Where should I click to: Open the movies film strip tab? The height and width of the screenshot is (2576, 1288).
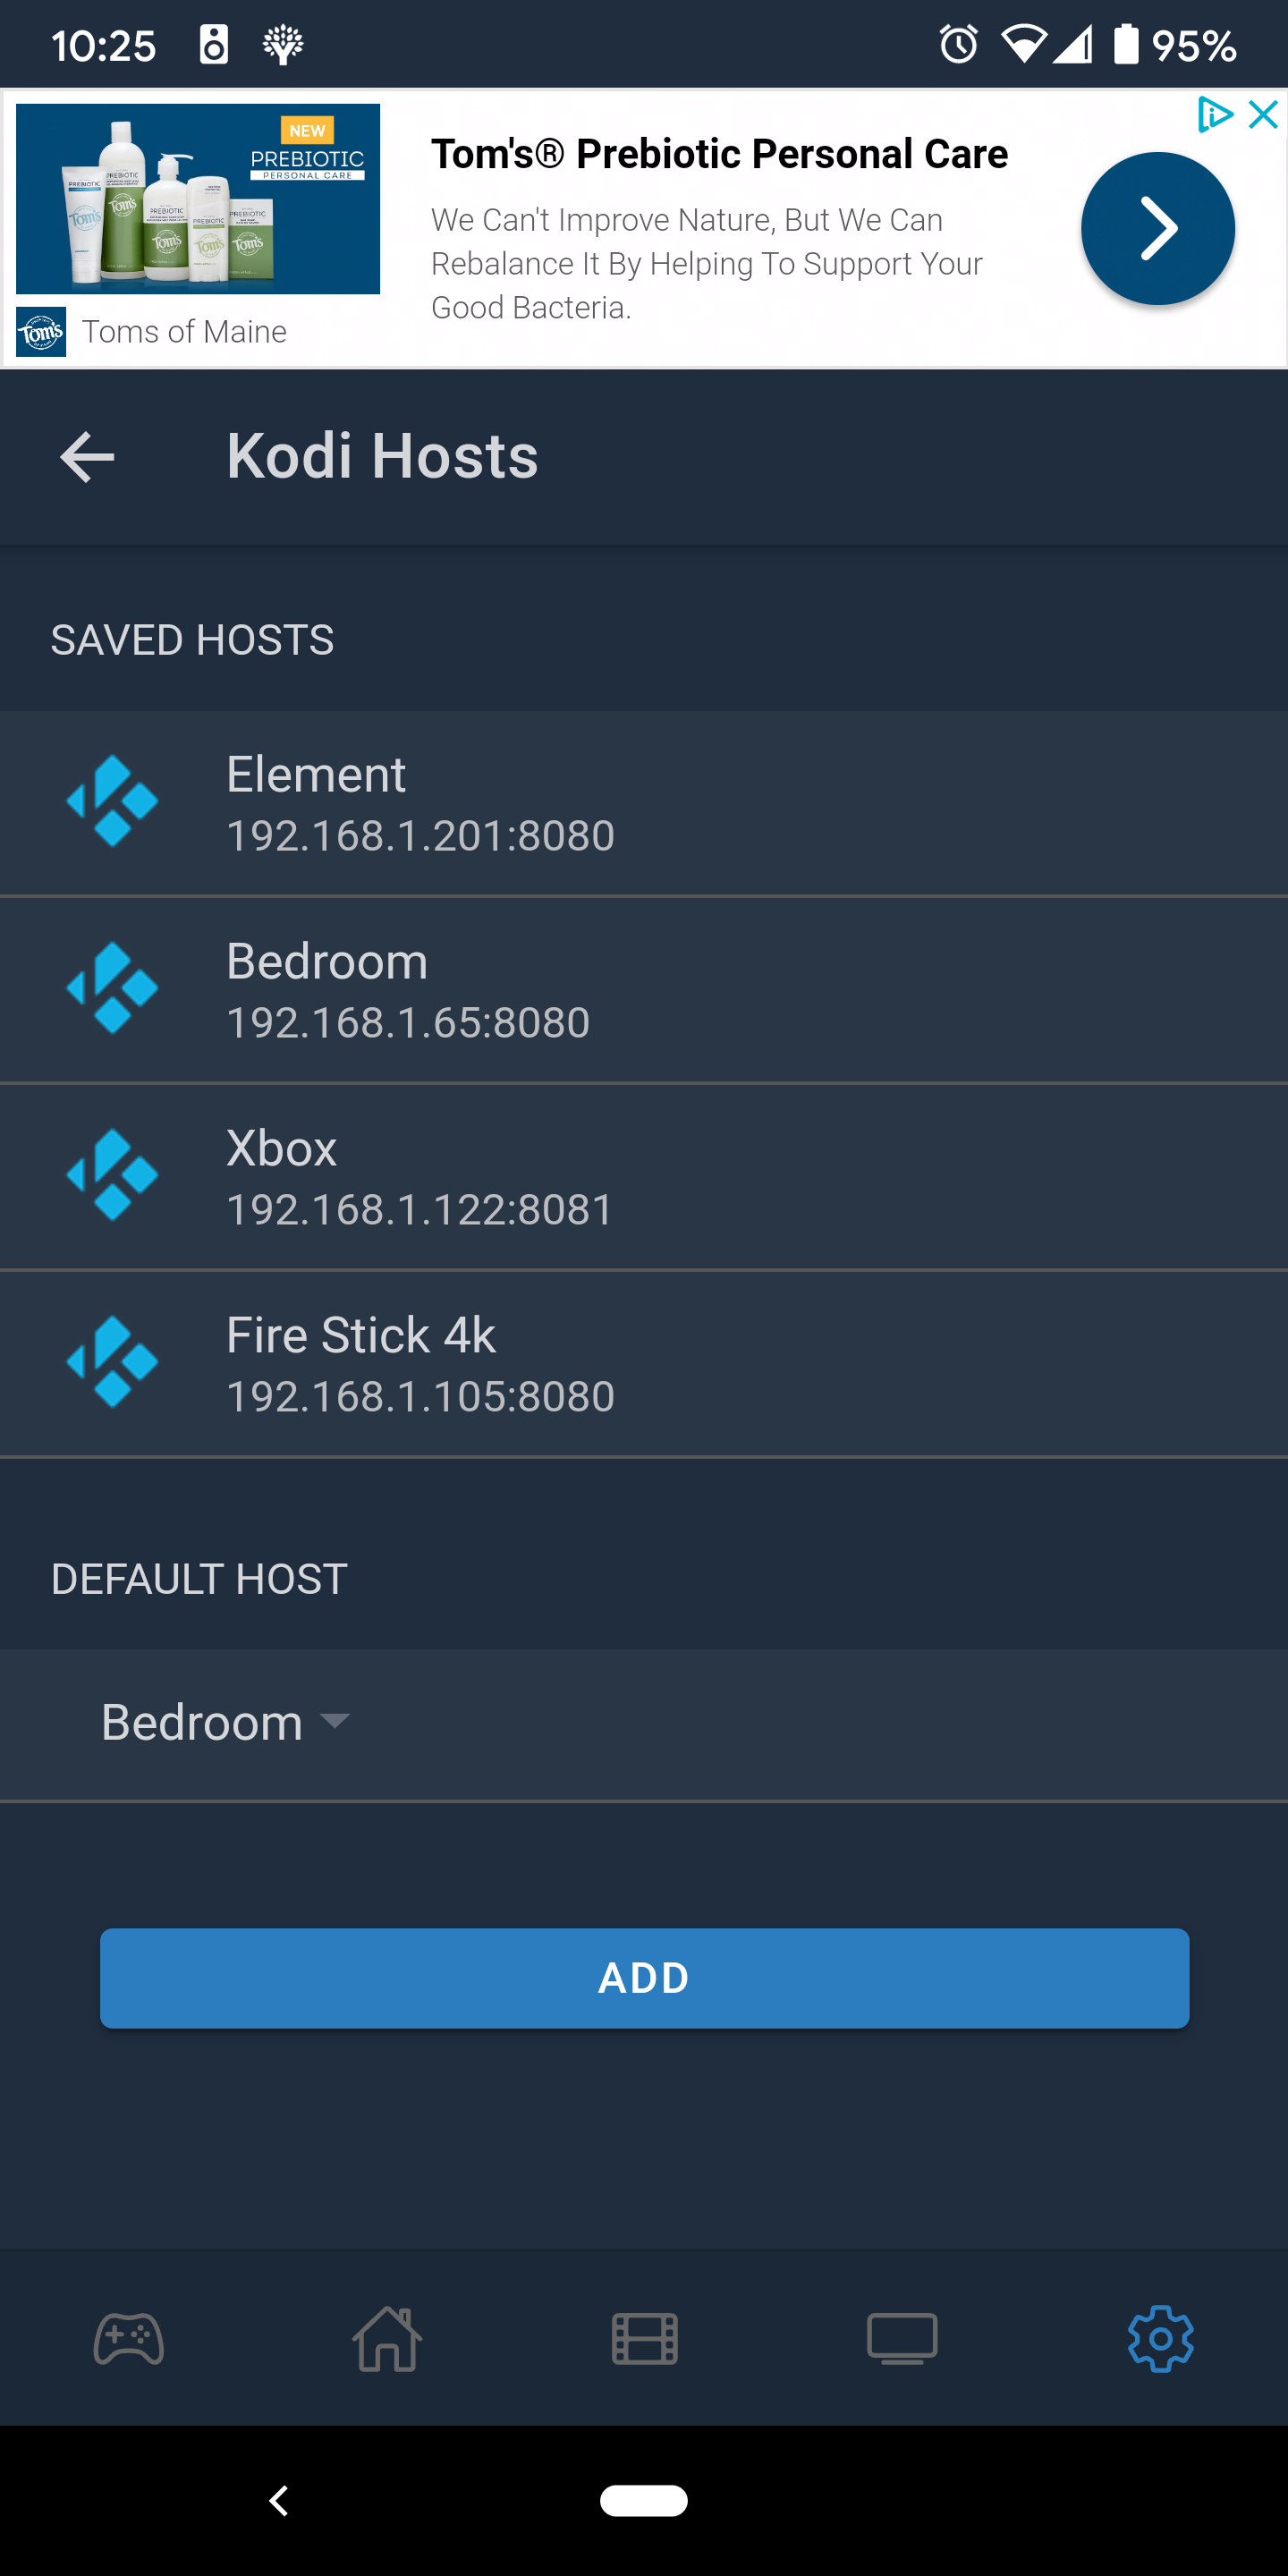click(644, 2338)
